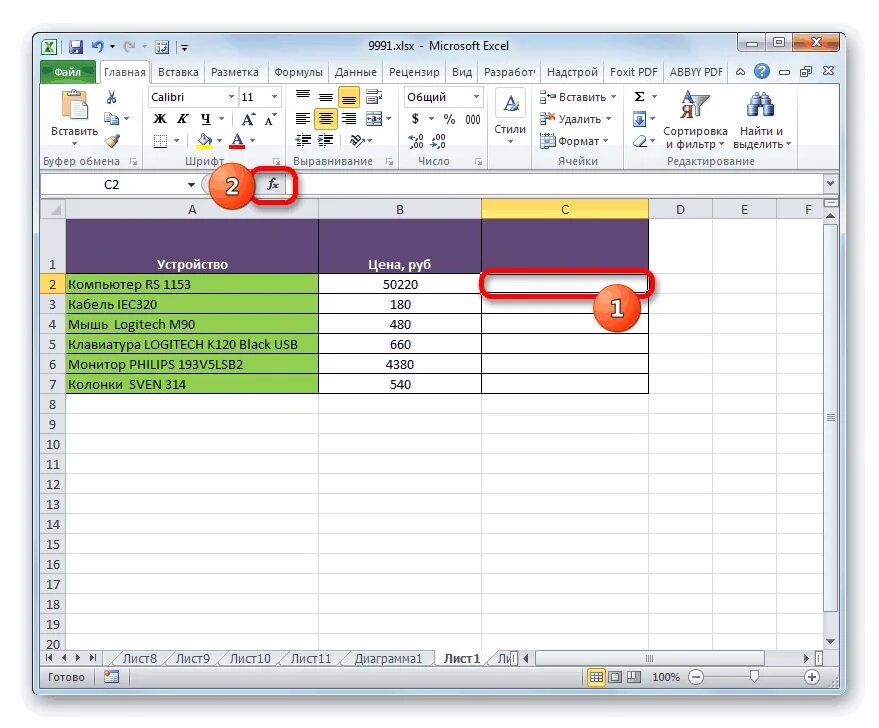This screenshot has width=879, height=728.
Task: Apply currency $ number format
Action: [415, 119]
